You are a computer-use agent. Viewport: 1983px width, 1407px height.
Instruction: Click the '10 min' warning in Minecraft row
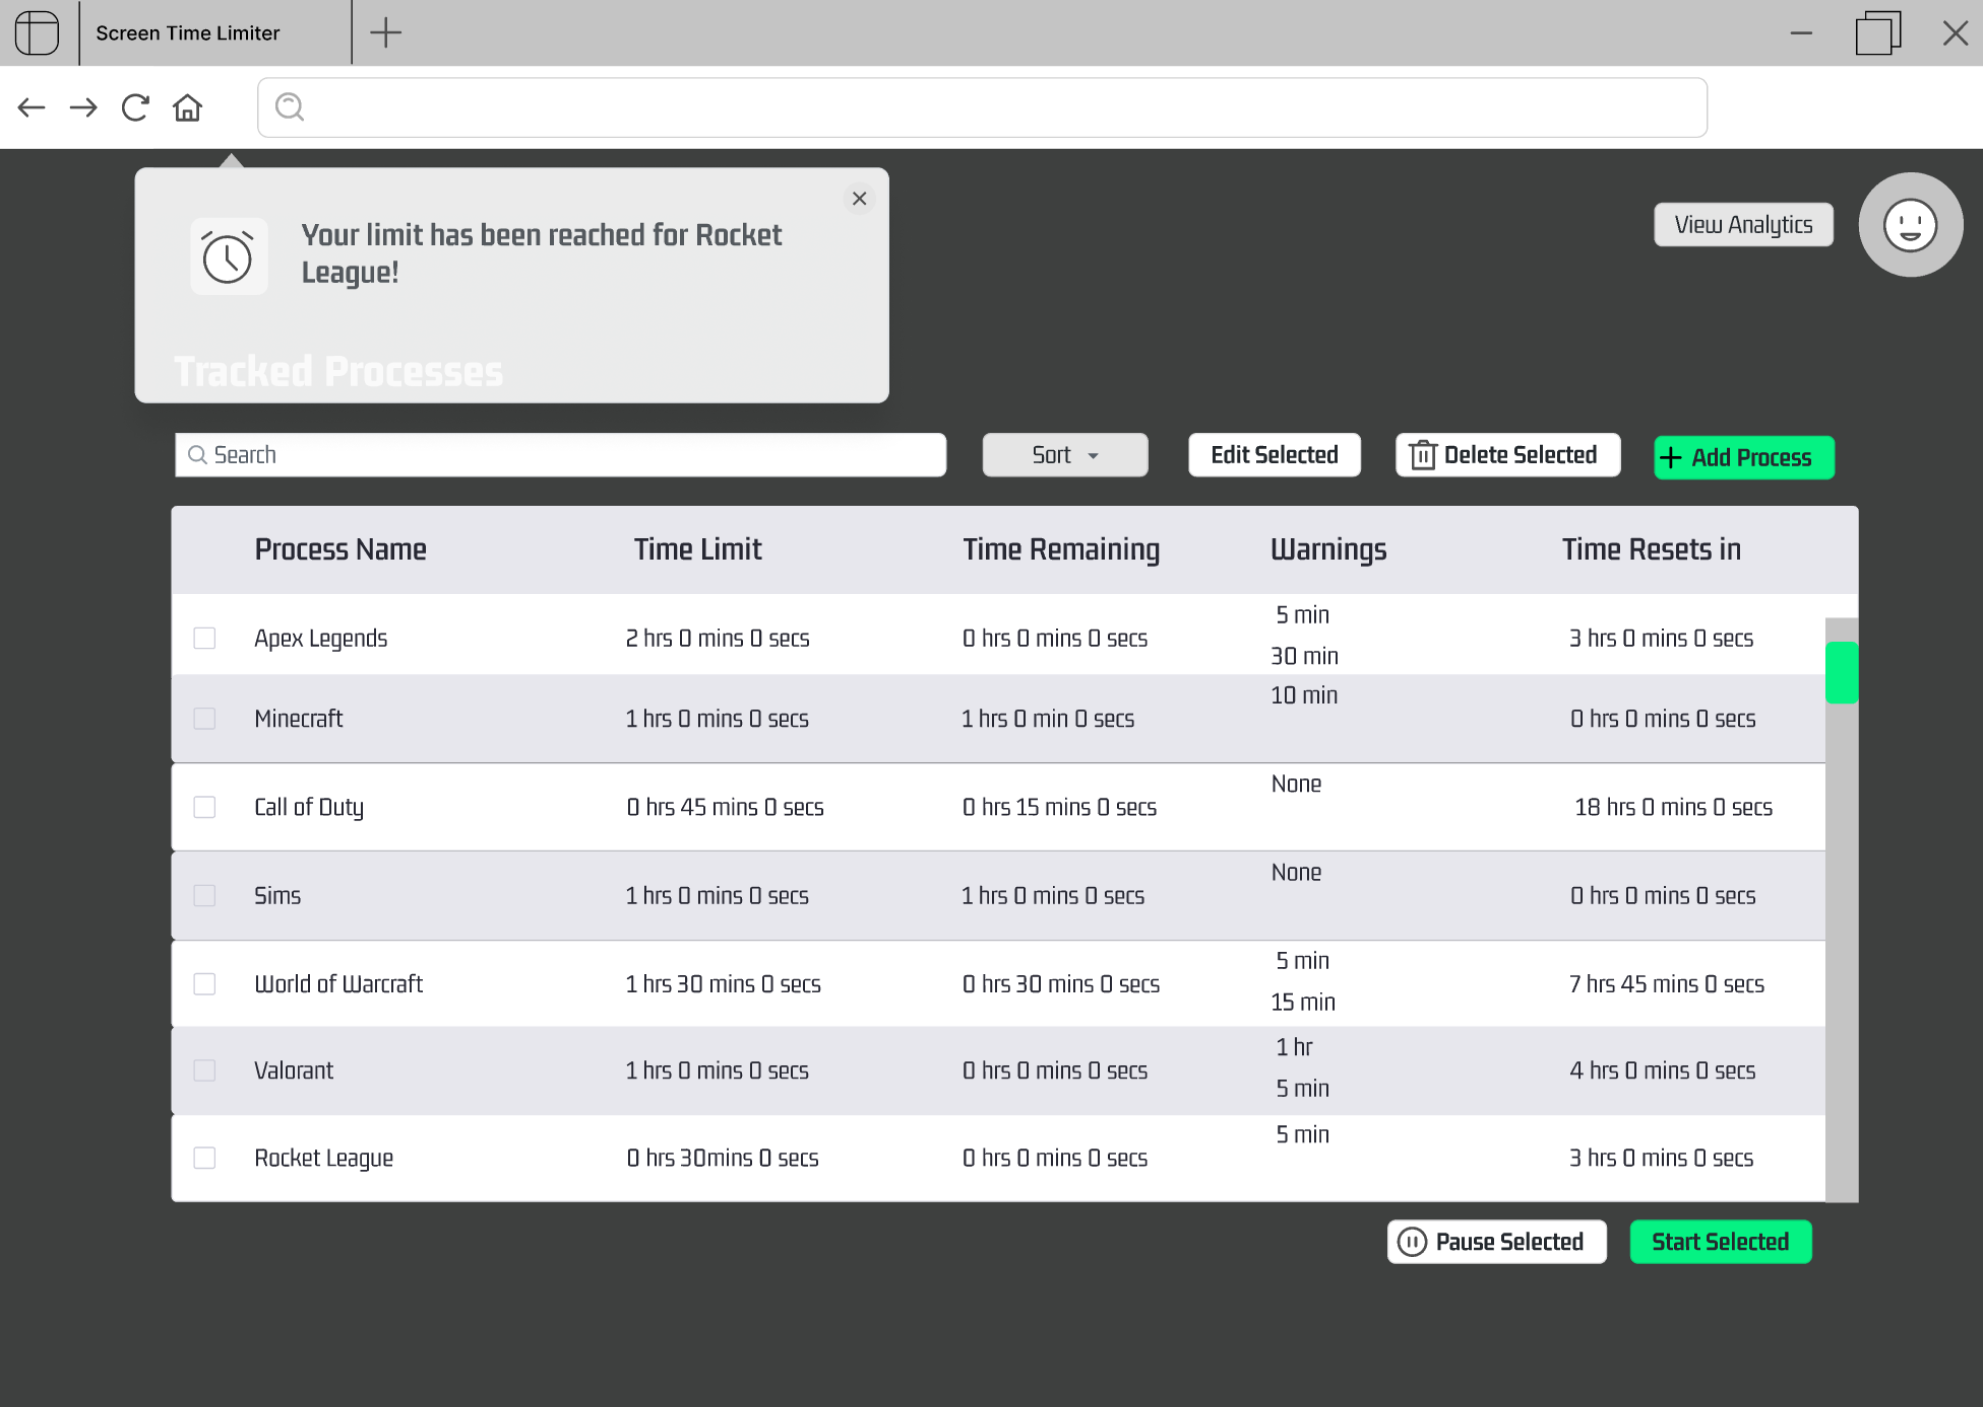[1303, 695]
